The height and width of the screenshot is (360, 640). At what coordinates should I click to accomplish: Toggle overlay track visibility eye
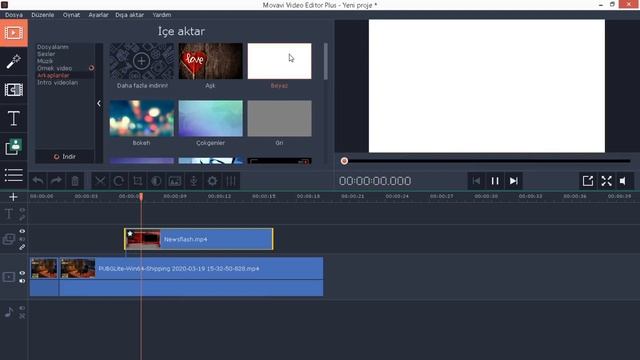coord(22,231)
